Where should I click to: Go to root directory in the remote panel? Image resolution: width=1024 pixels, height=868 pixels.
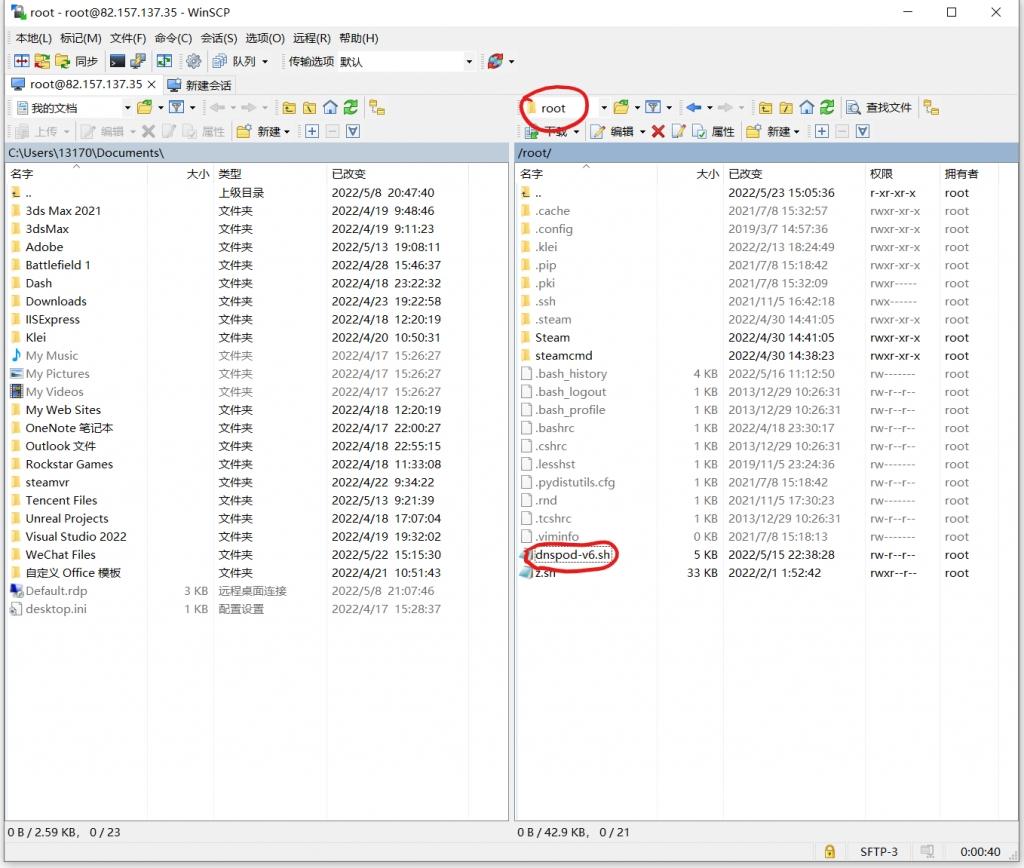pos(786,108)
